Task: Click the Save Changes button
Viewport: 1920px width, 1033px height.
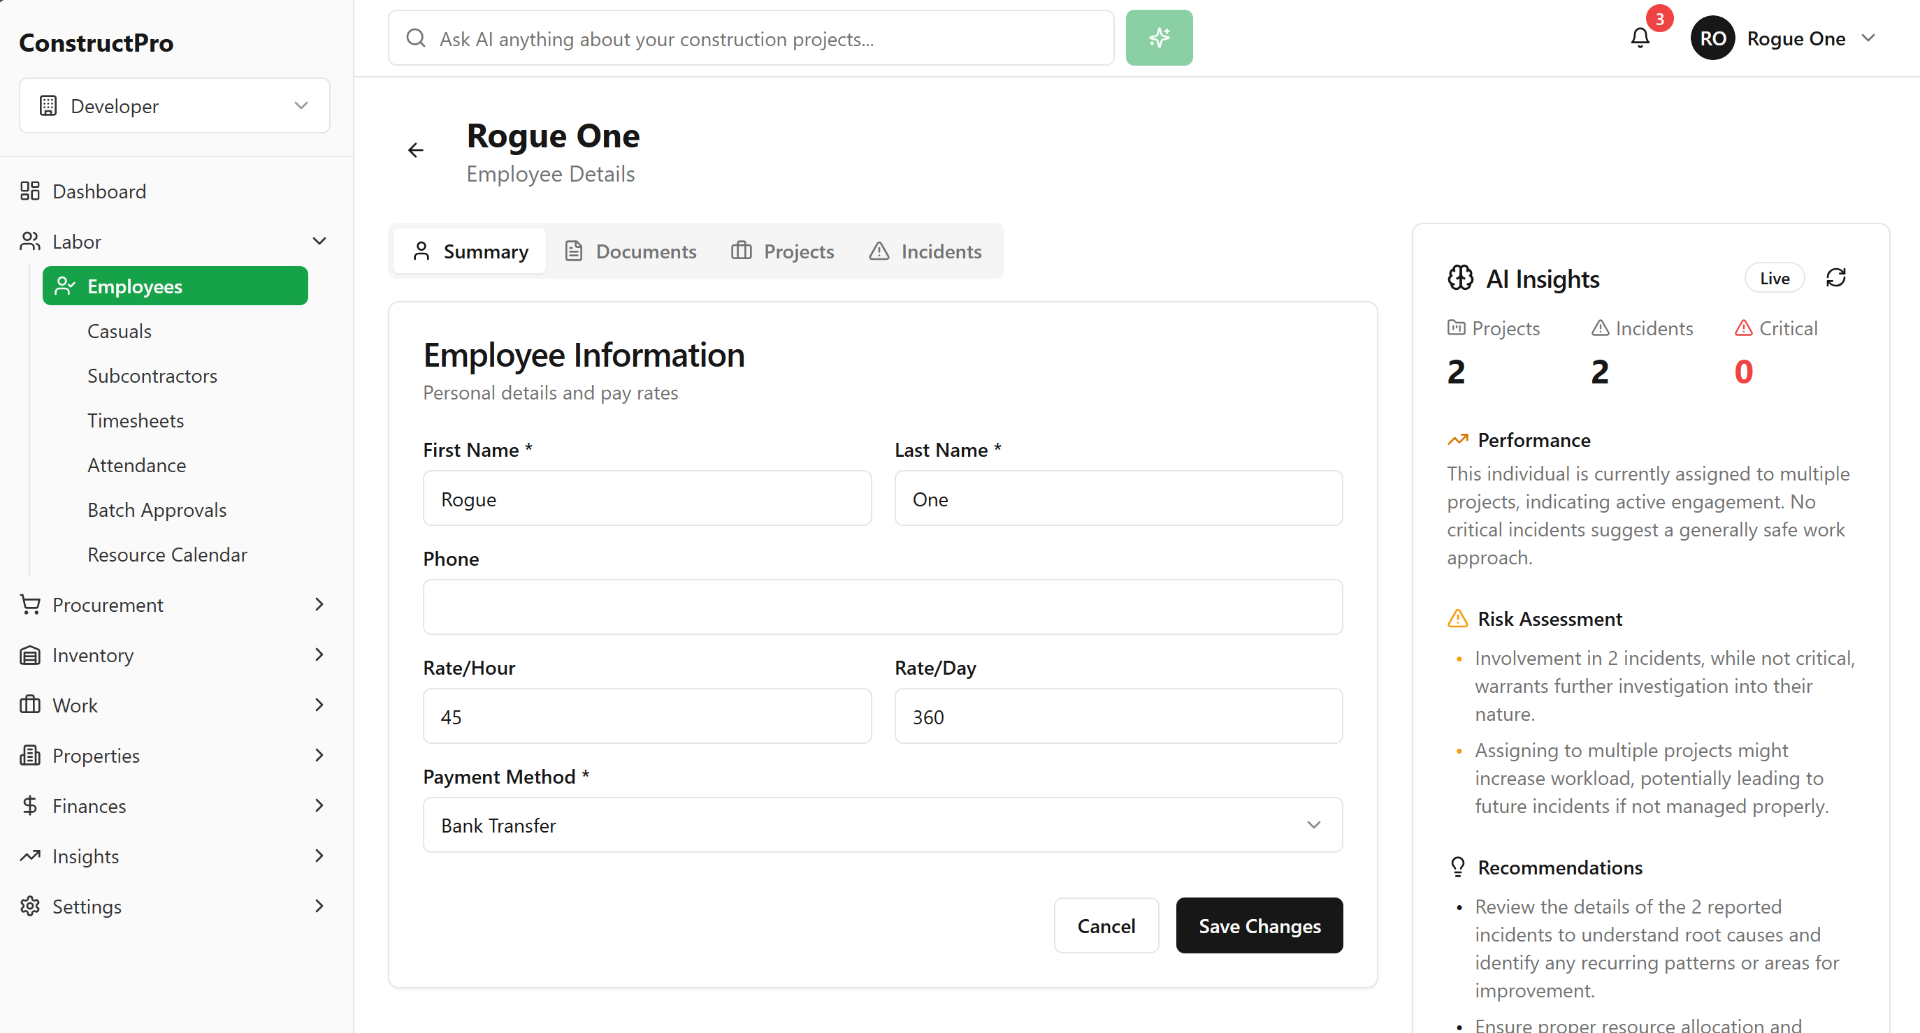Action: click(1258, 925)
